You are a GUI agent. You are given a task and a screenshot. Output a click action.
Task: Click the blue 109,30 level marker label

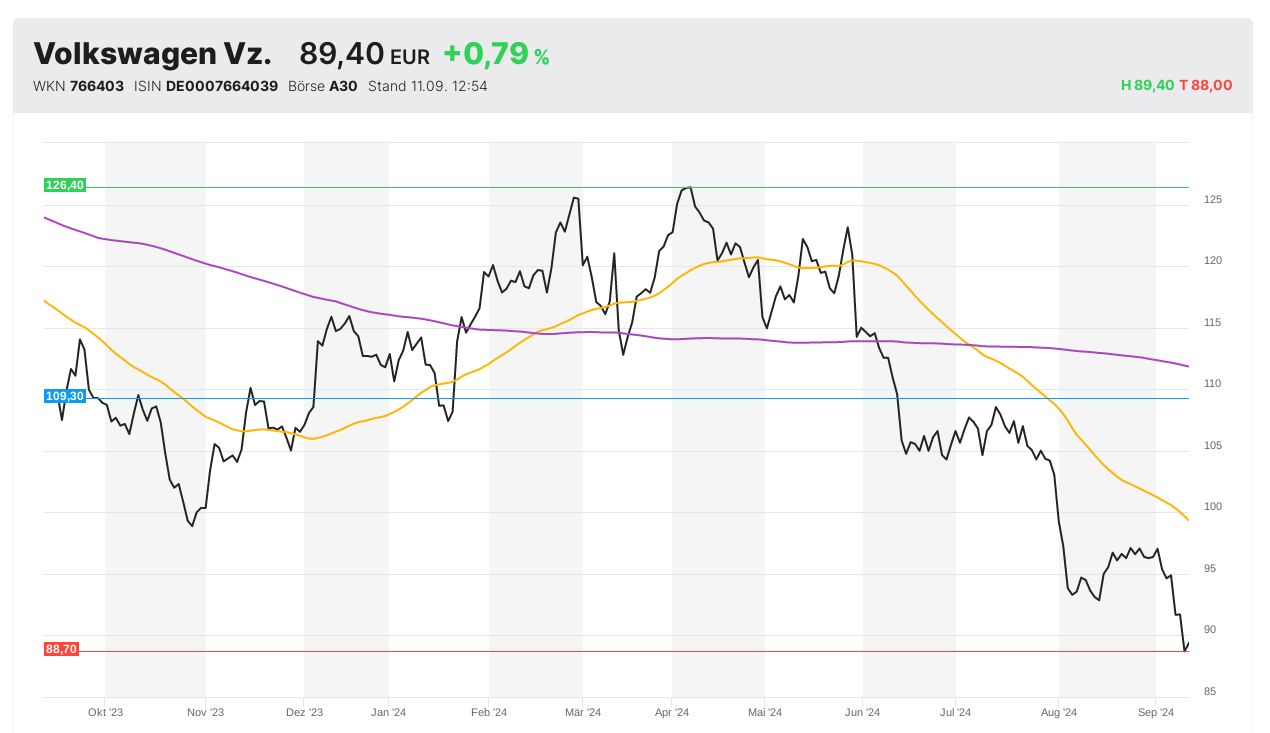65,396
